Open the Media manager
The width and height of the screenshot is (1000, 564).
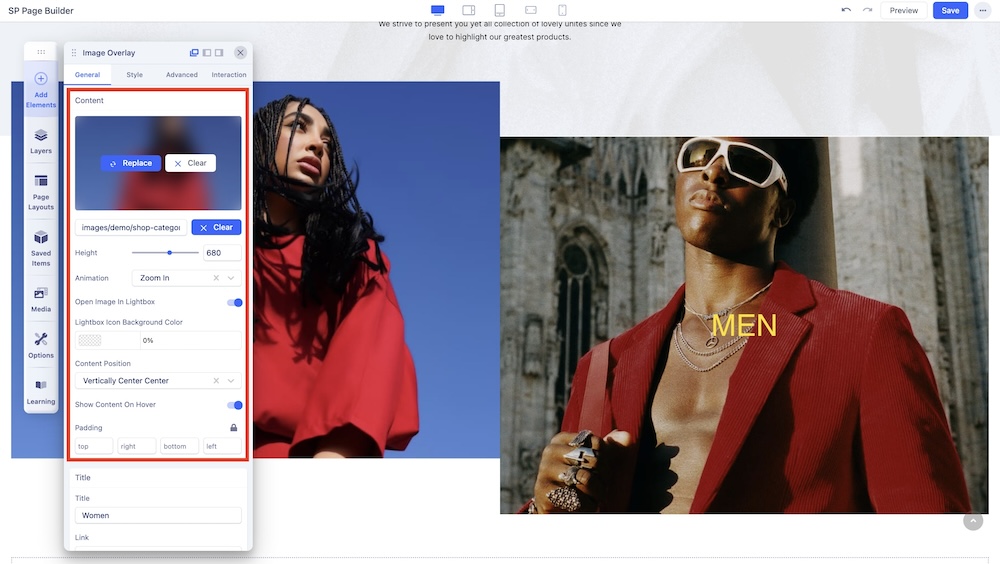pyautogui.click(x=41, y=299)
